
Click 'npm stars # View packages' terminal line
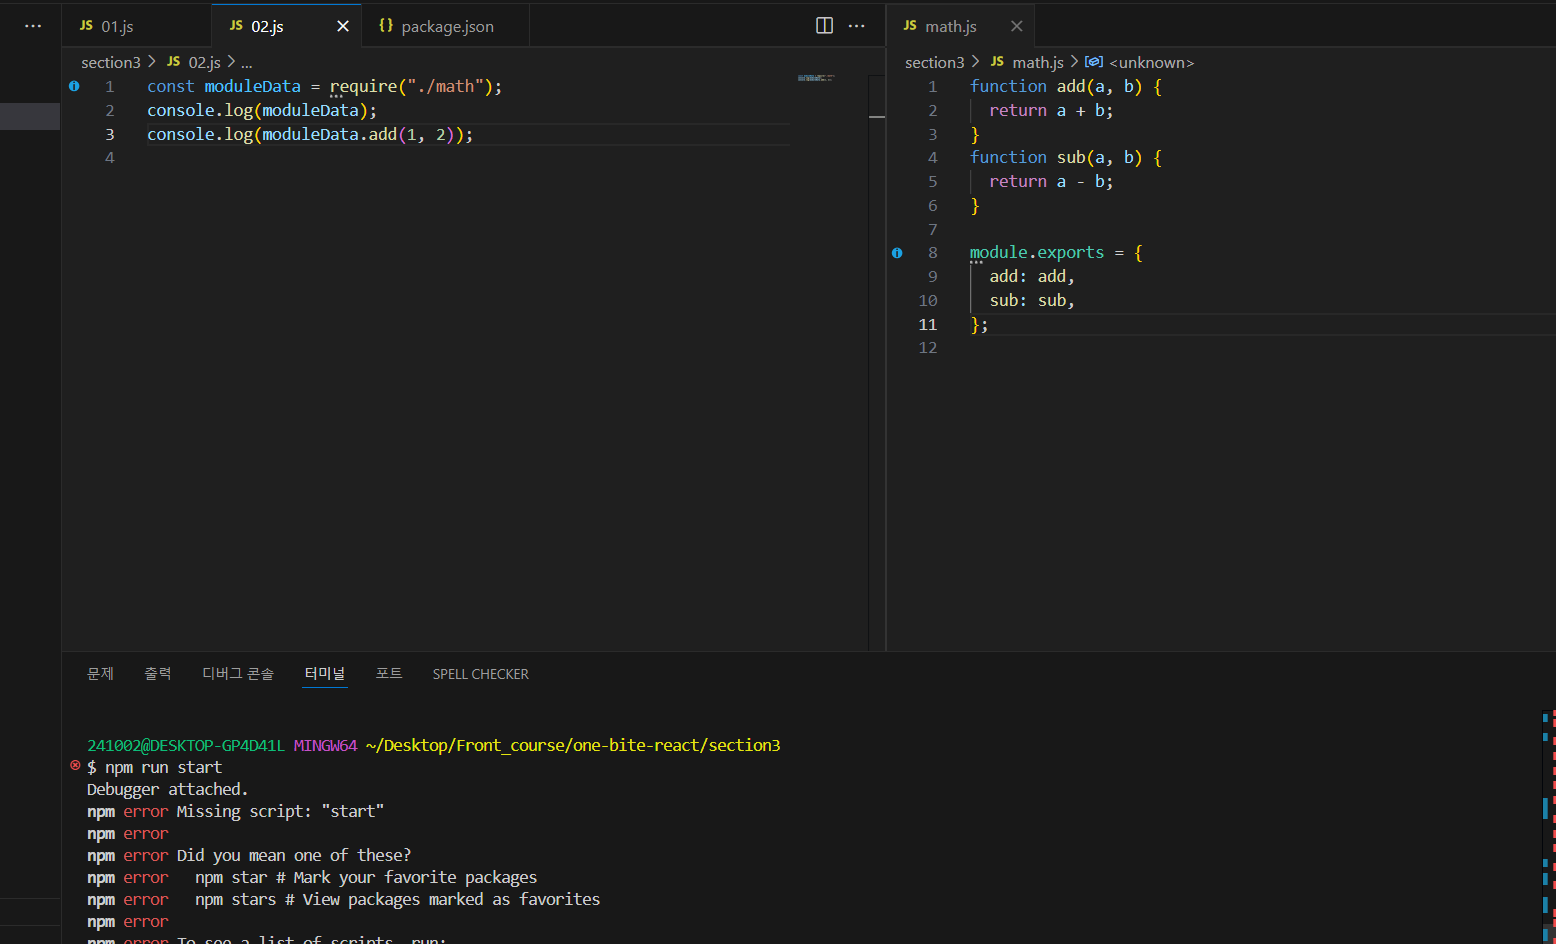point(397,899)
